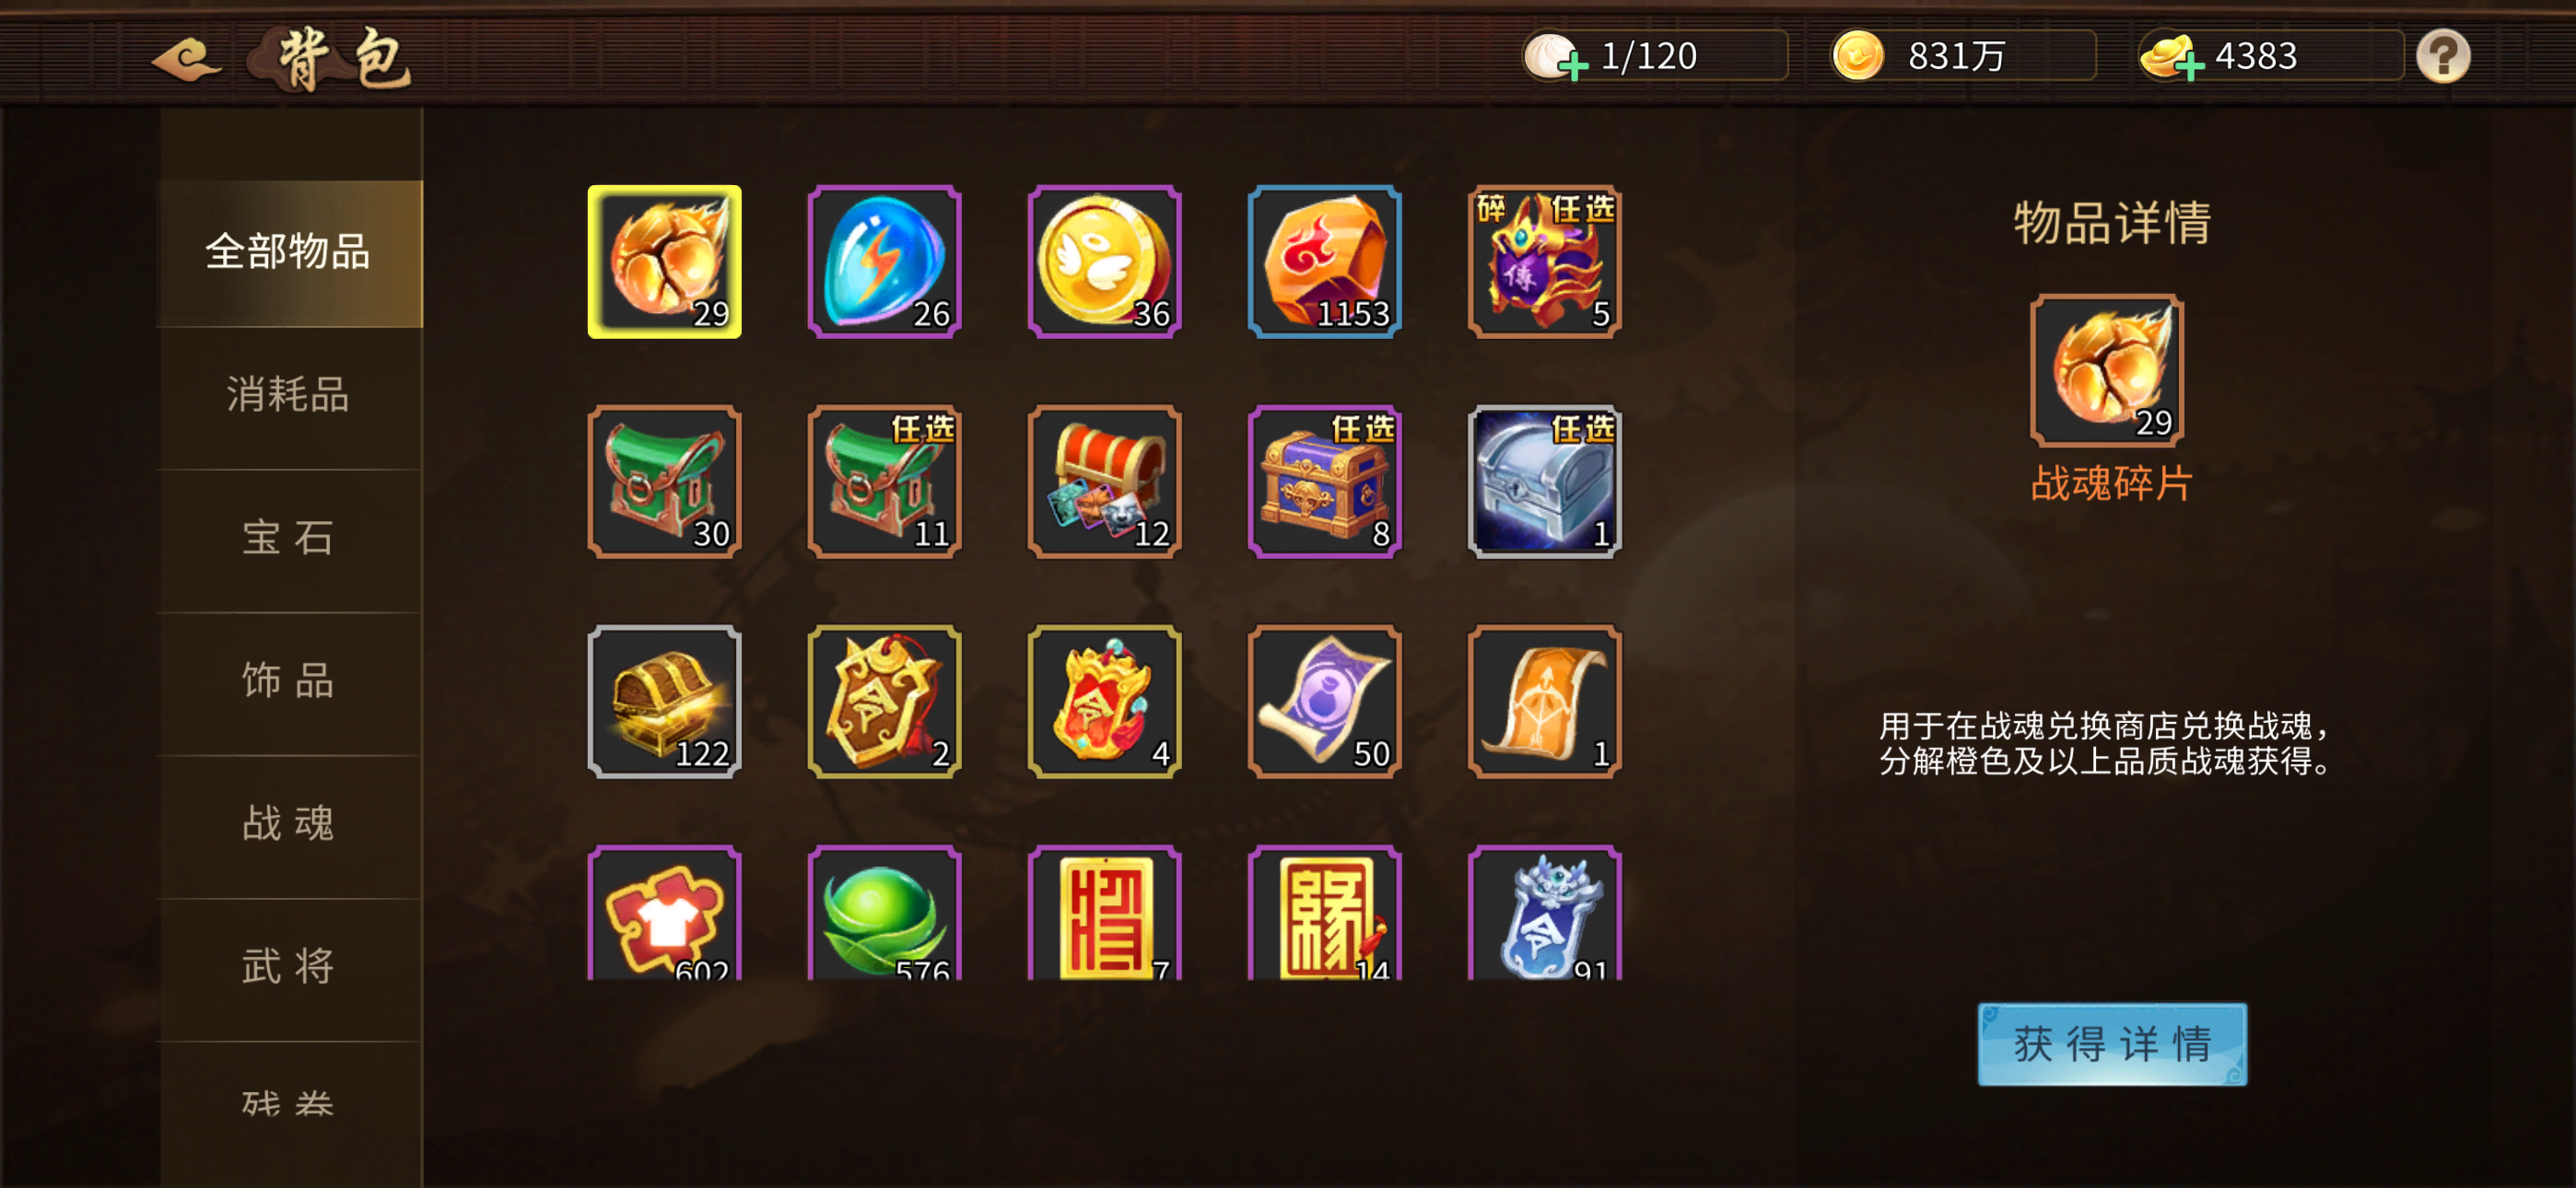Tap the back arrow next to 背包

tap(186, 59)
